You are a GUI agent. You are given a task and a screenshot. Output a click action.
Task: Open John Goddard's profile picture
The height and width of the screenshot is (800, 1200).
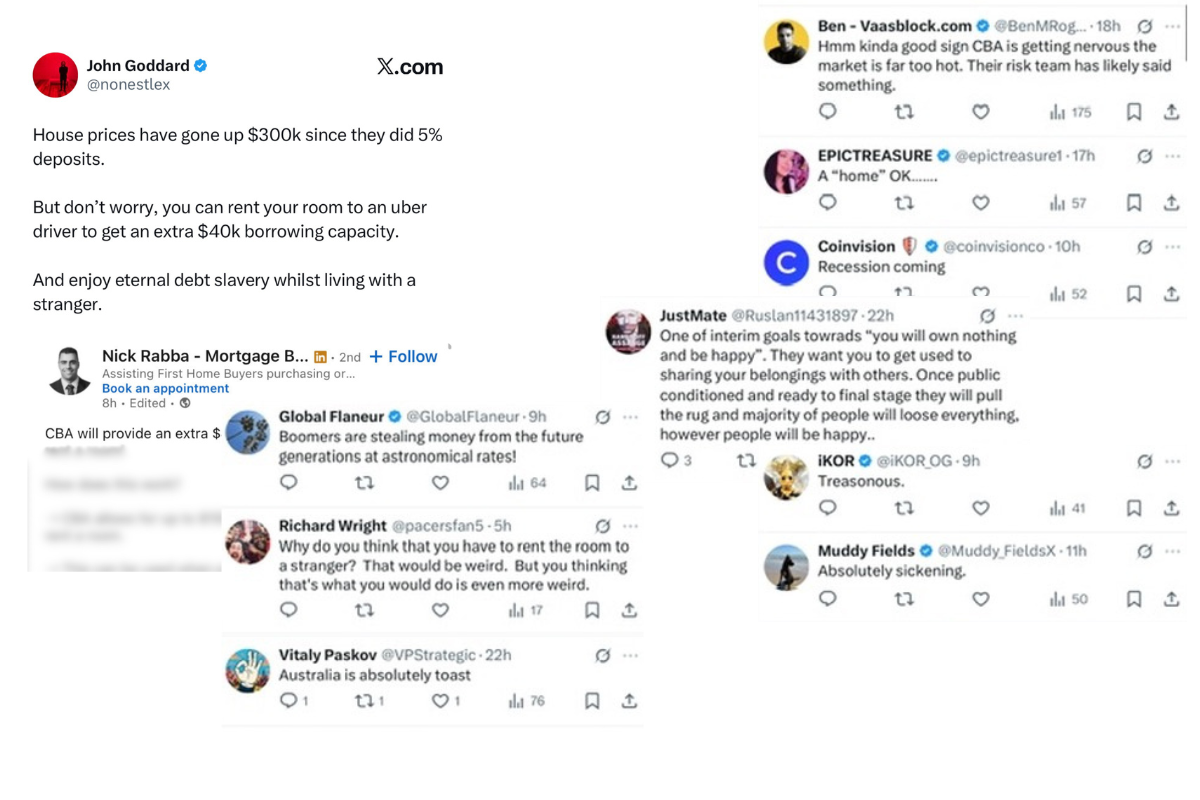(55, 75)
